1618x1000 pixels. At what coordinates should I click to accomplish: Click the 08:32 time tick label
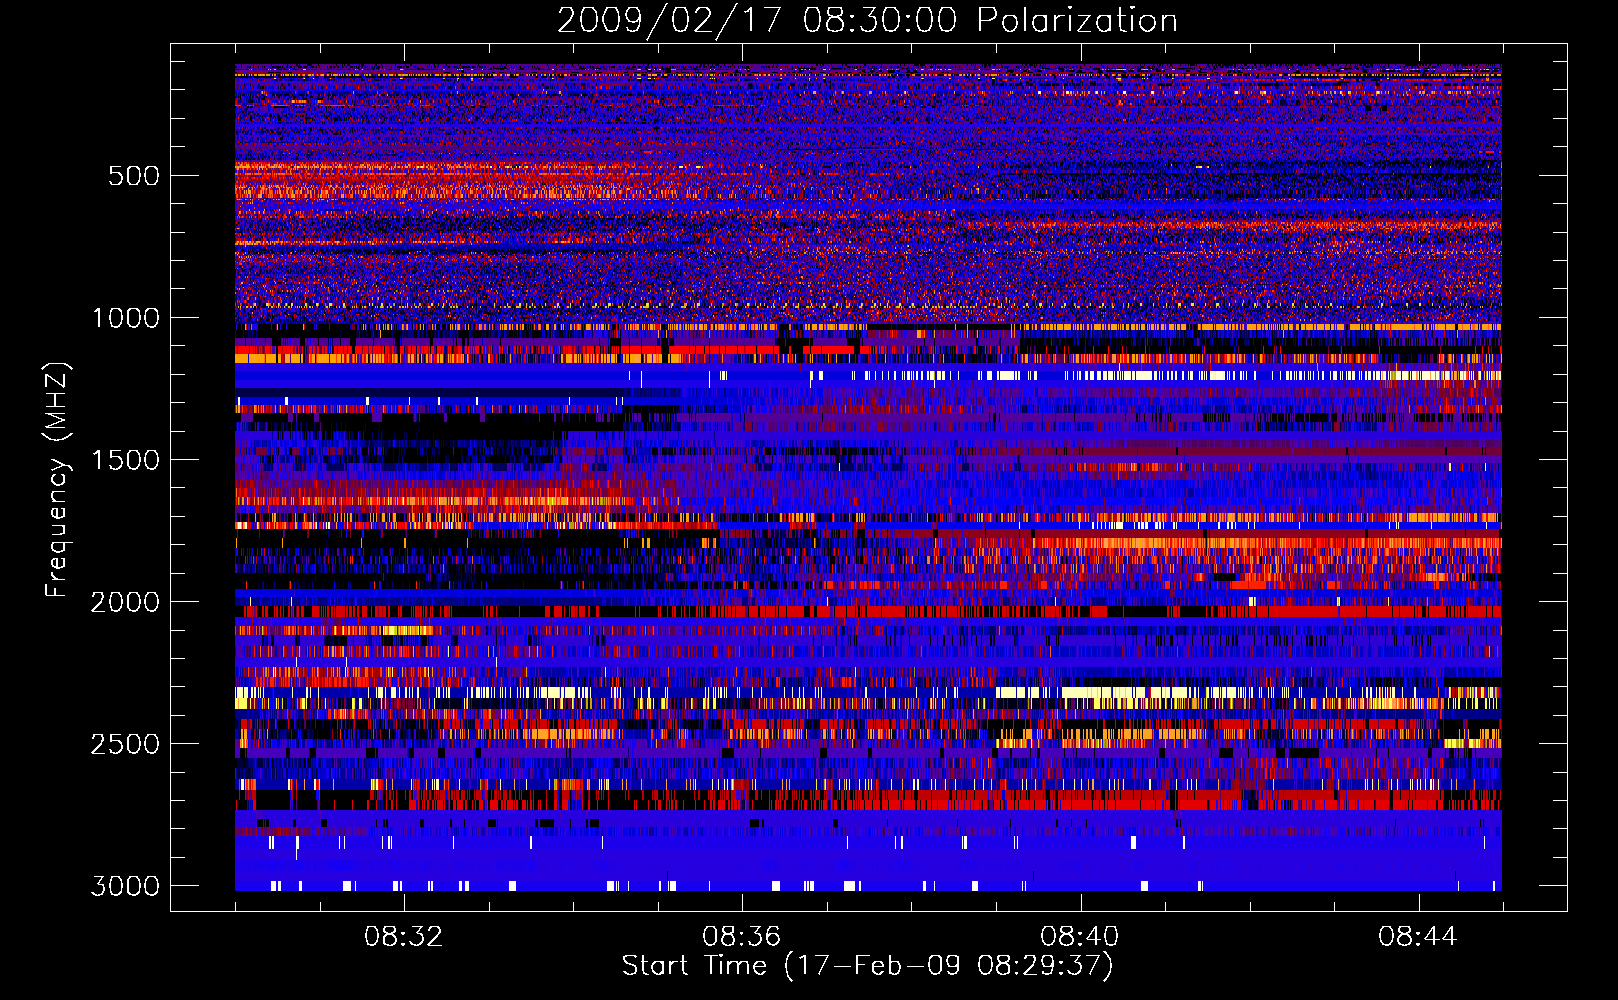pos(403,937)
